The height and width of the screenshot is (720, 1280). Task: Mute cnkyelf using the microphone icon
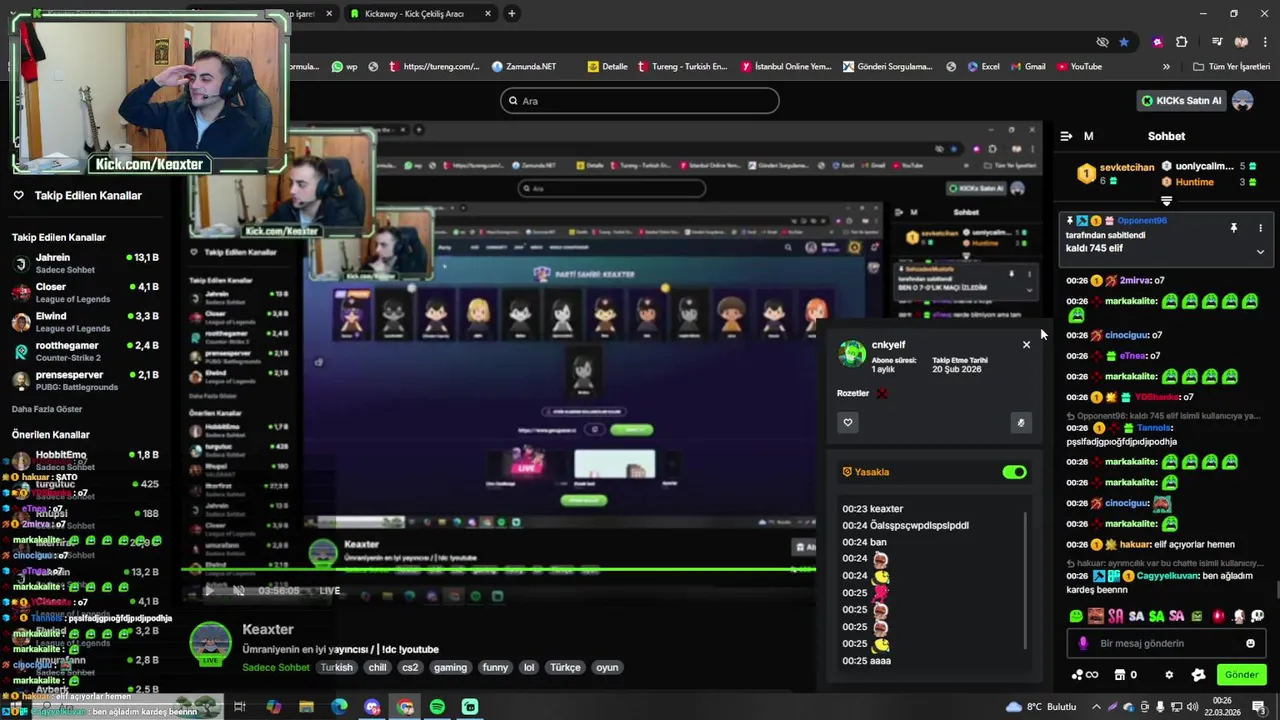pyautogui.click(x=1020, y=423)
